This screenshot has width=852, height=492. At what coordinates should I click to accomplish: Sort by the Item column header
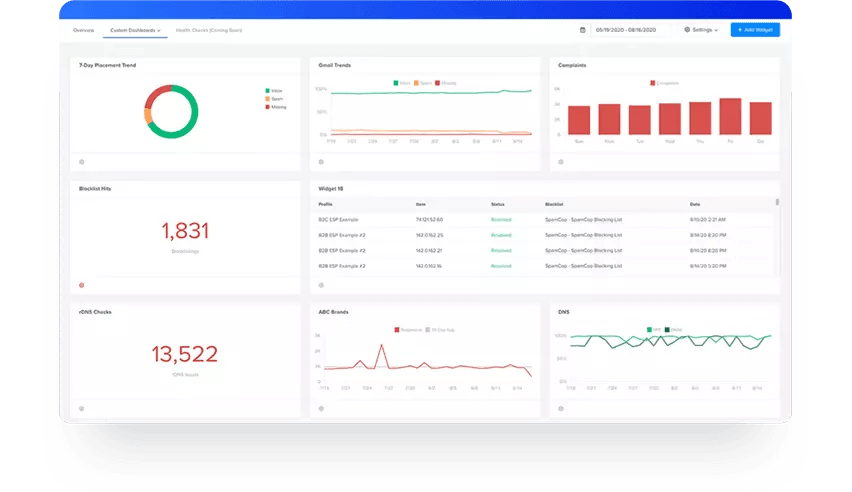pos(421,204)
